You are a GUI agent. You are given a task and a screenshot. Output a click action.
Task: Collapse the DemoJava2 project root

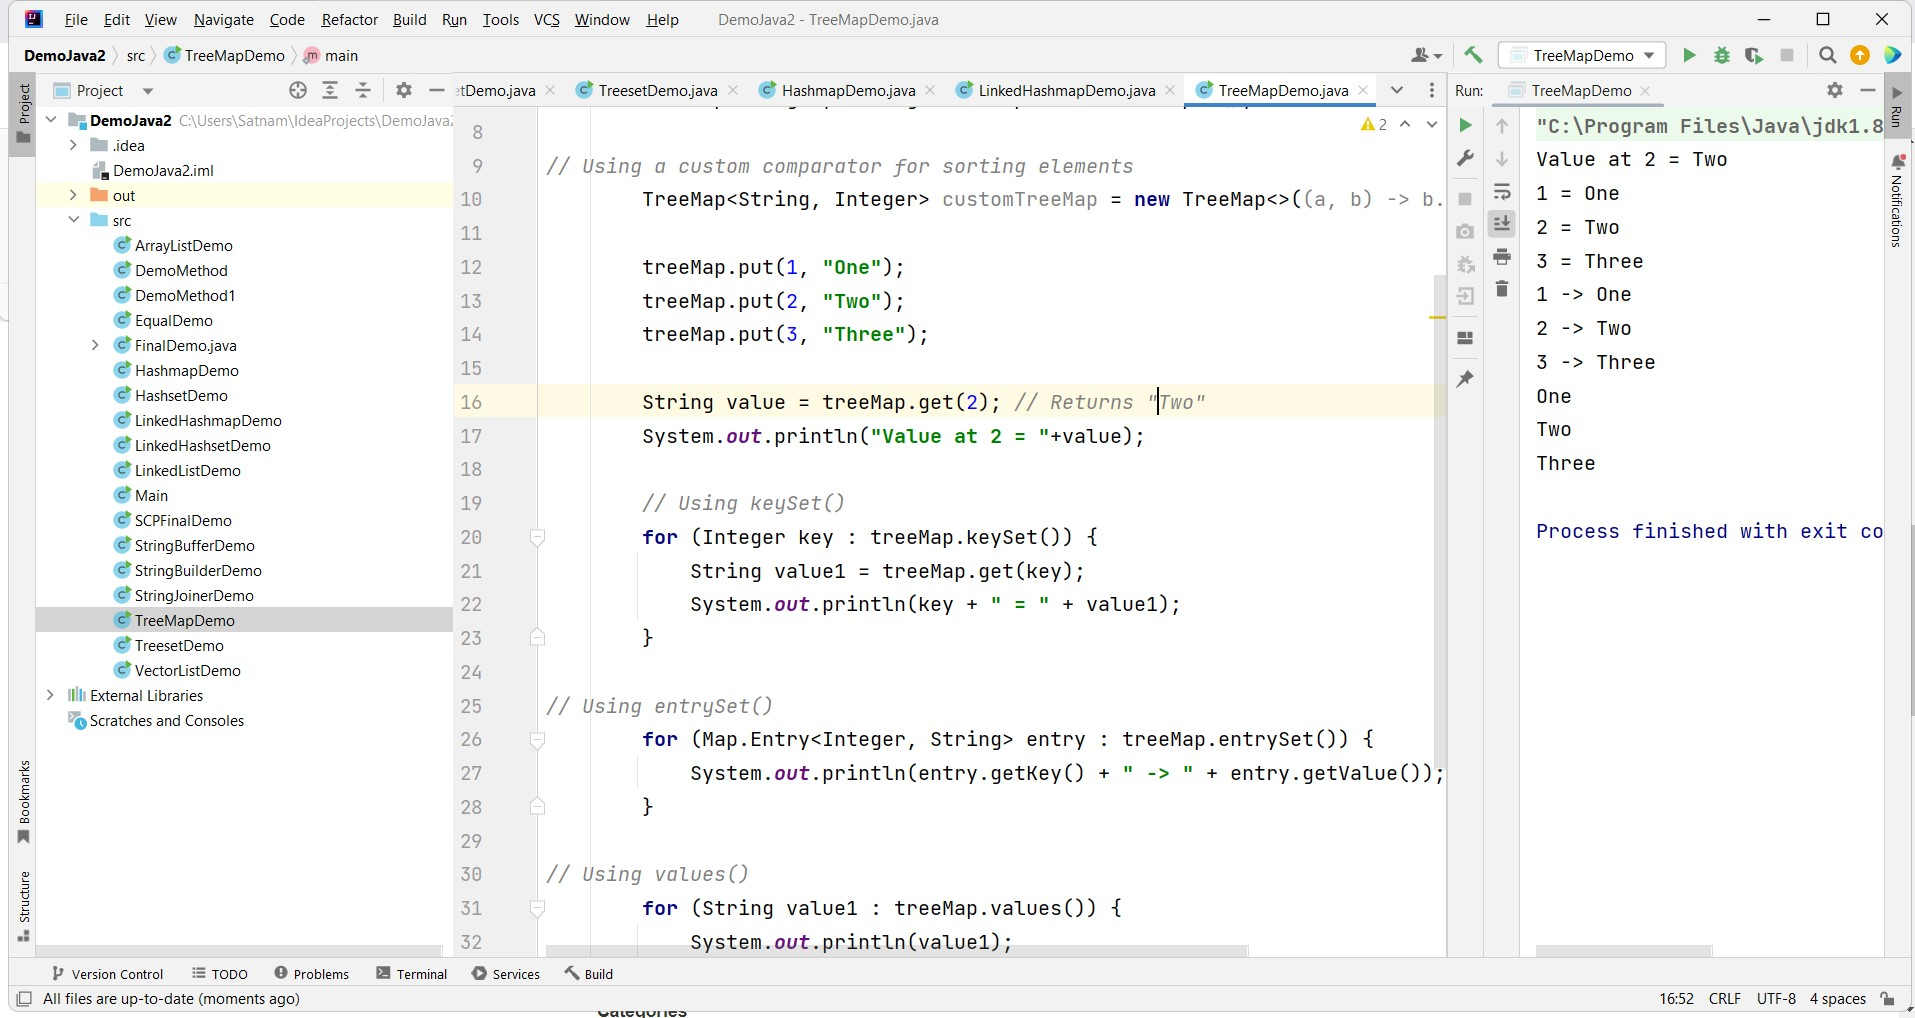click(x=50, y=121)
